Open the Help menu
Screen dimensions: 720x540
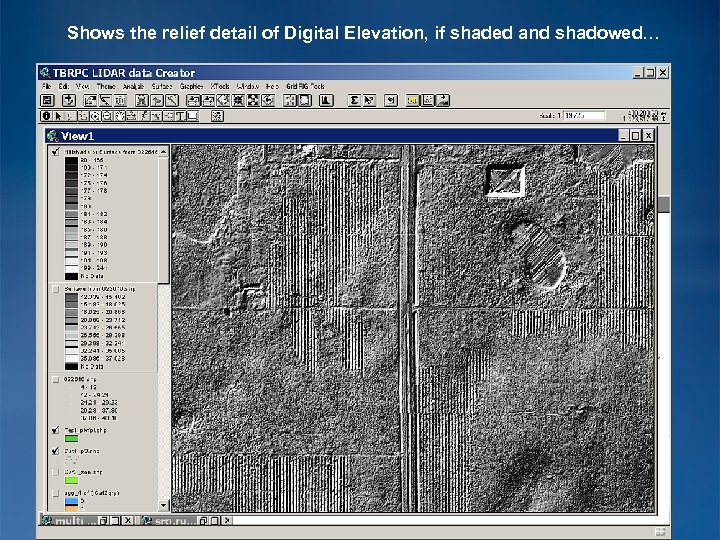point(272,86)
